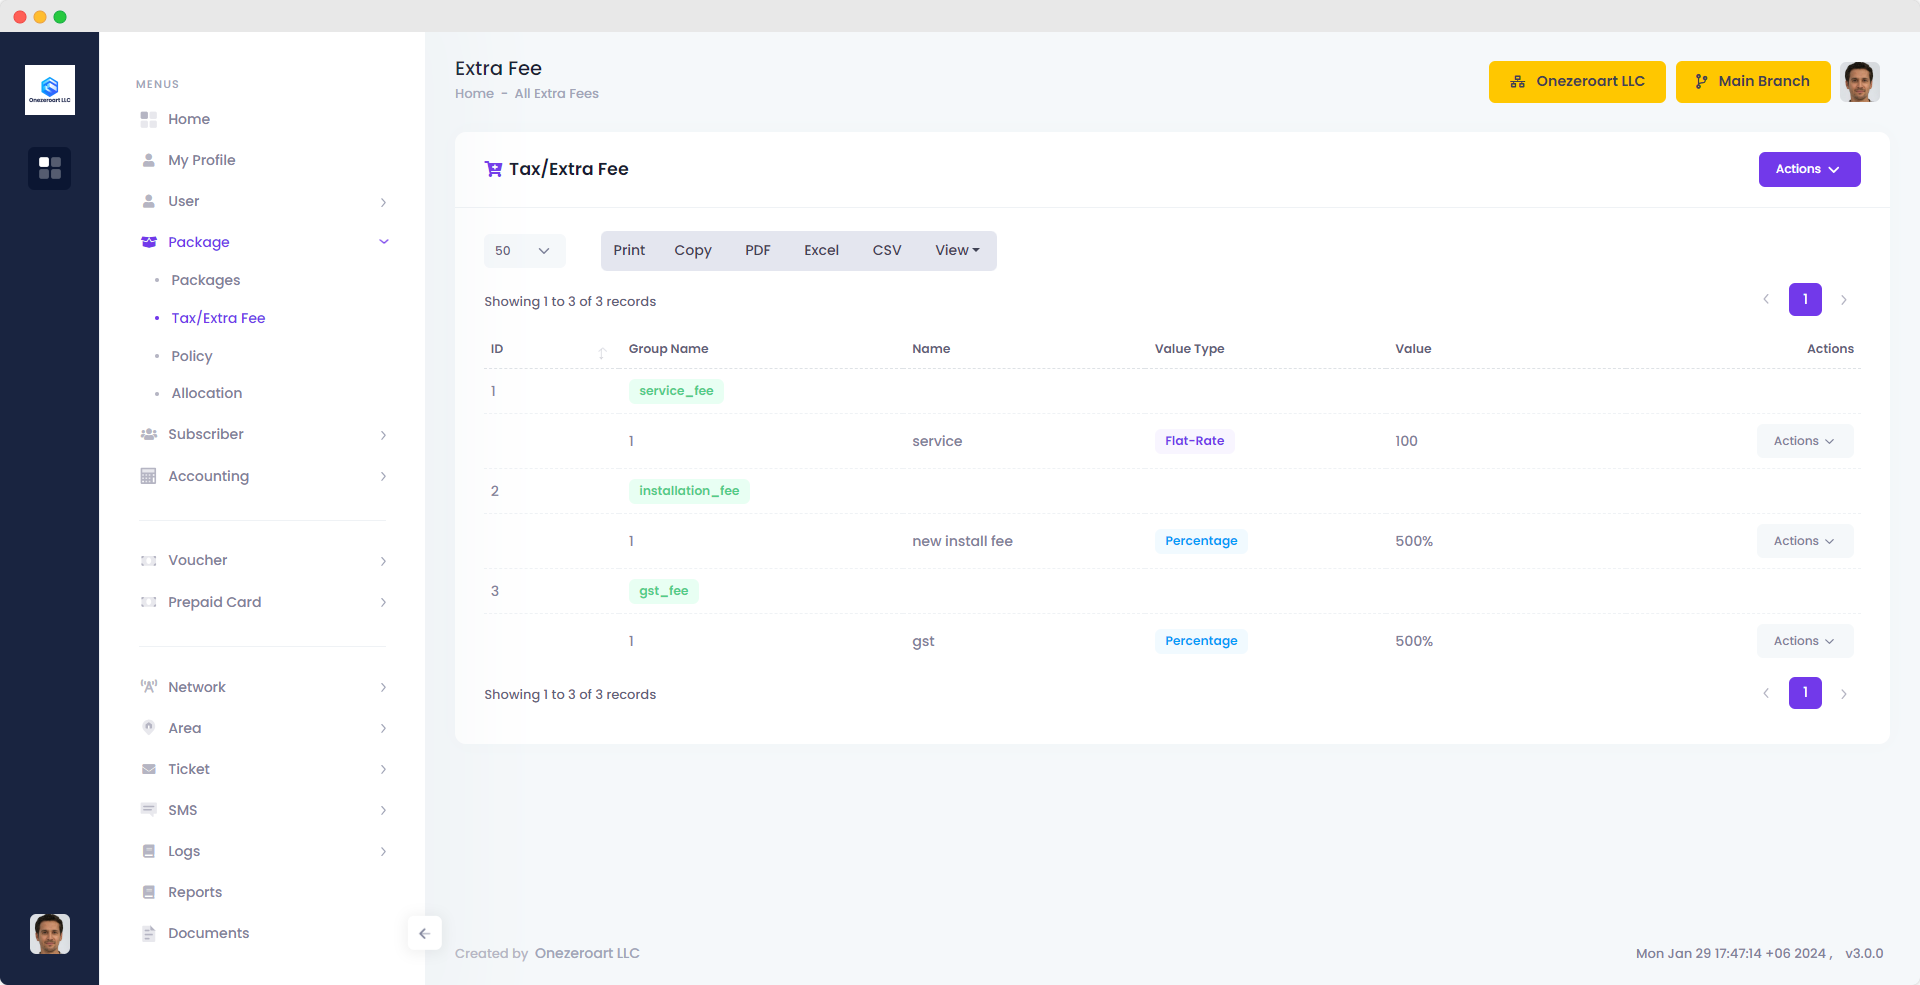This screenshot has width=1920, height=985.
Task: Click the User menu icon
Action: pyautogui.click(x=149, y=201)
